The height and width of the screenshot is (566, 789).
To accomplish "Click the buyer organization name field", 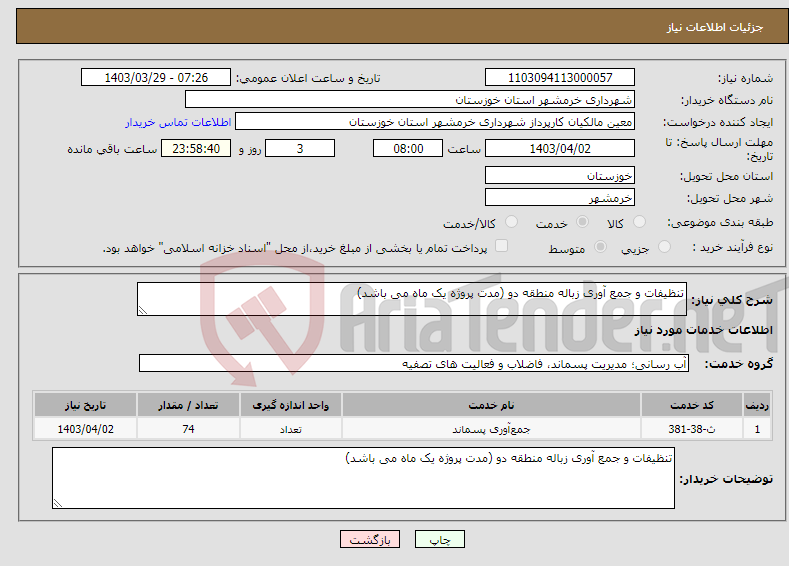I will coord(410,100).
